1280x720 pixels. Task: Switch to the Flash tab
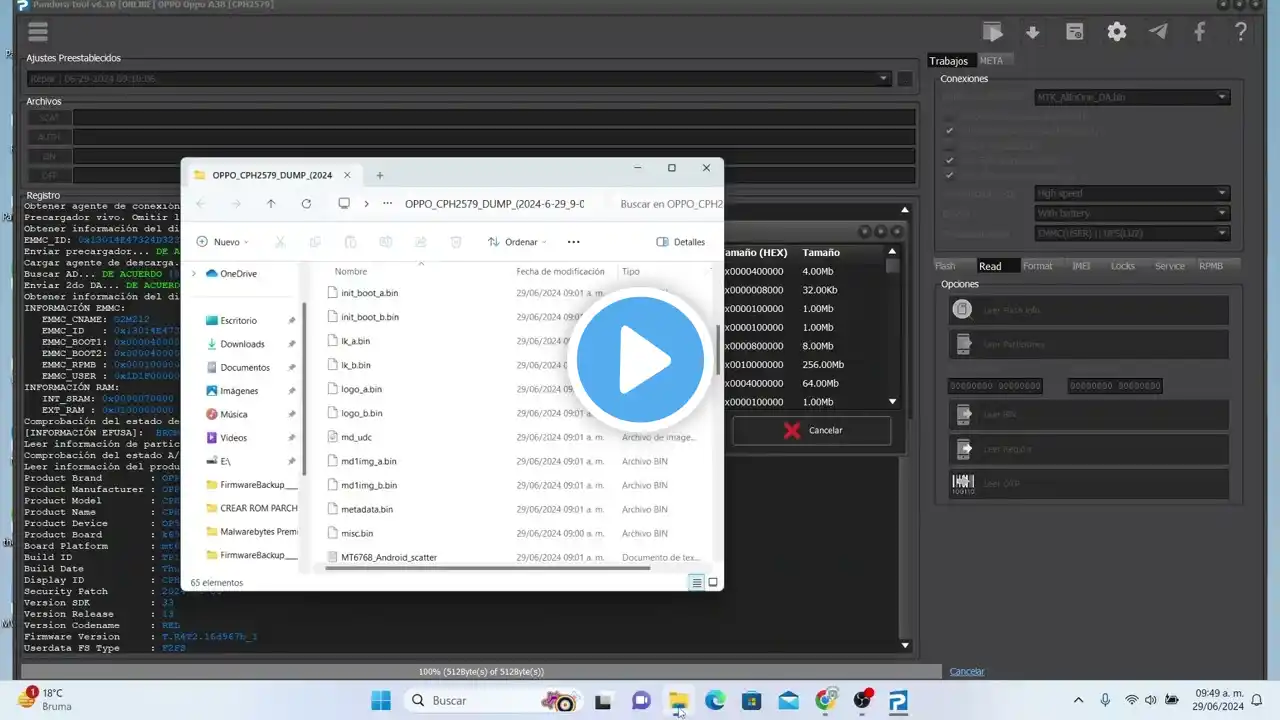click(945, 266)
